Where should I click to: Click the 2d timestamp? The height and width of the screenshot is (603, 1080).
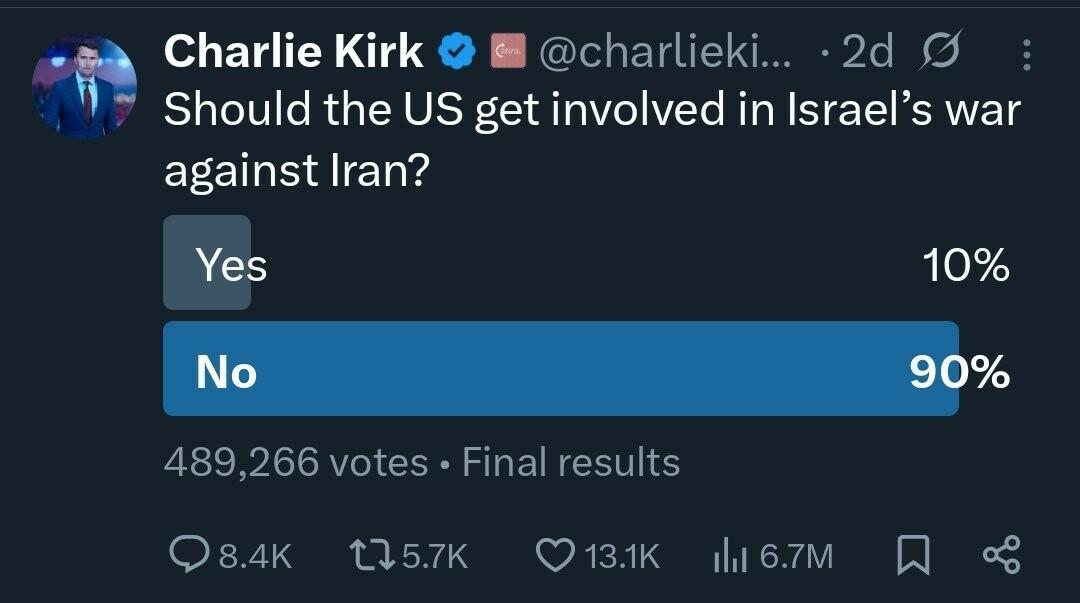pos(867,52)
